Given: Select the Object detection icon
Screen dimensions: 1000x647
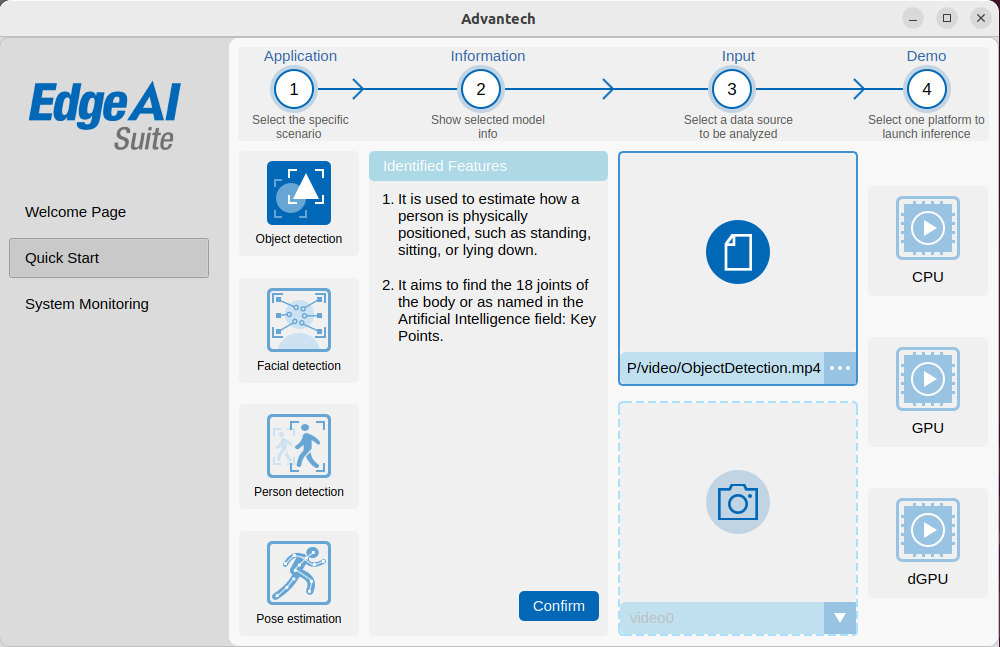Looking at the screenshot, I should [x=298, y=193].
